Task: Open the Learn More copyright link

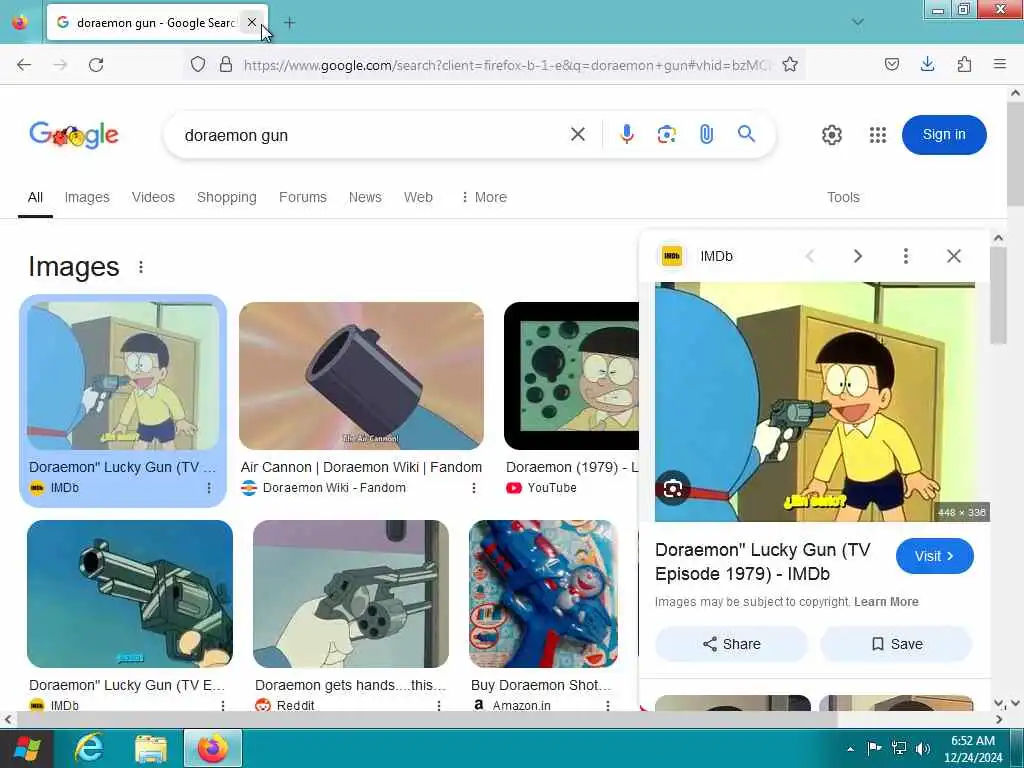Action: (886, 601)
